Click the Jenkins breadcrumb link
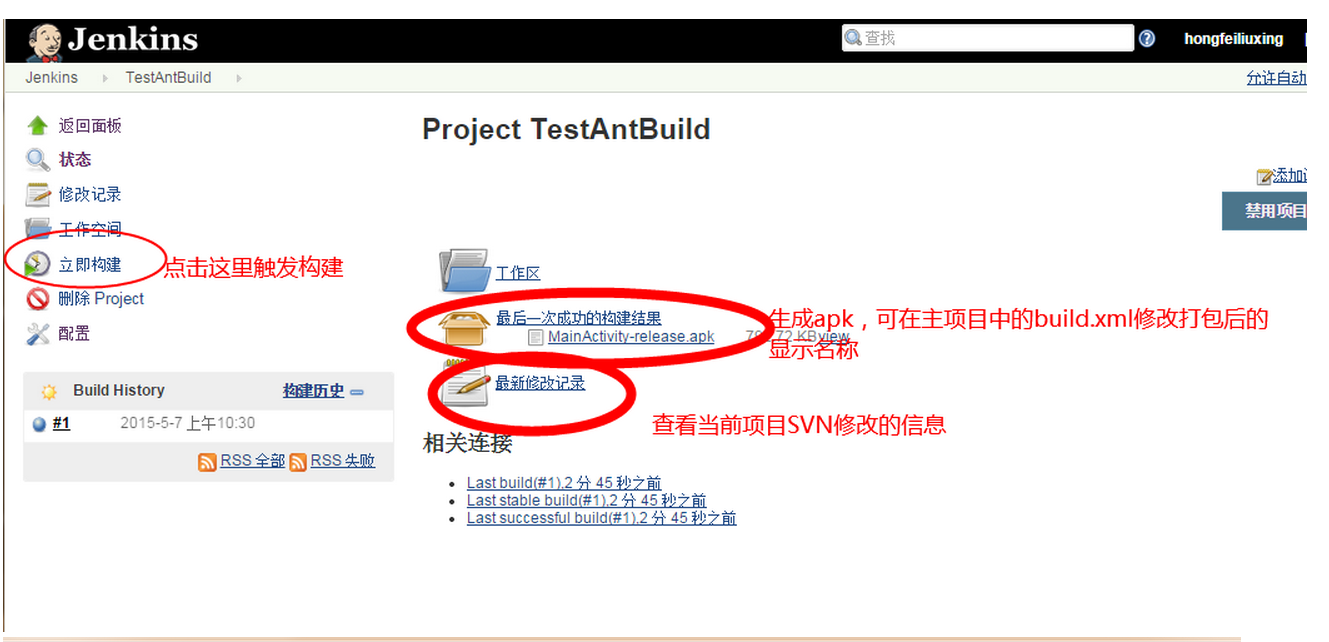1329x642 pixels. click(x=52, y=78)
